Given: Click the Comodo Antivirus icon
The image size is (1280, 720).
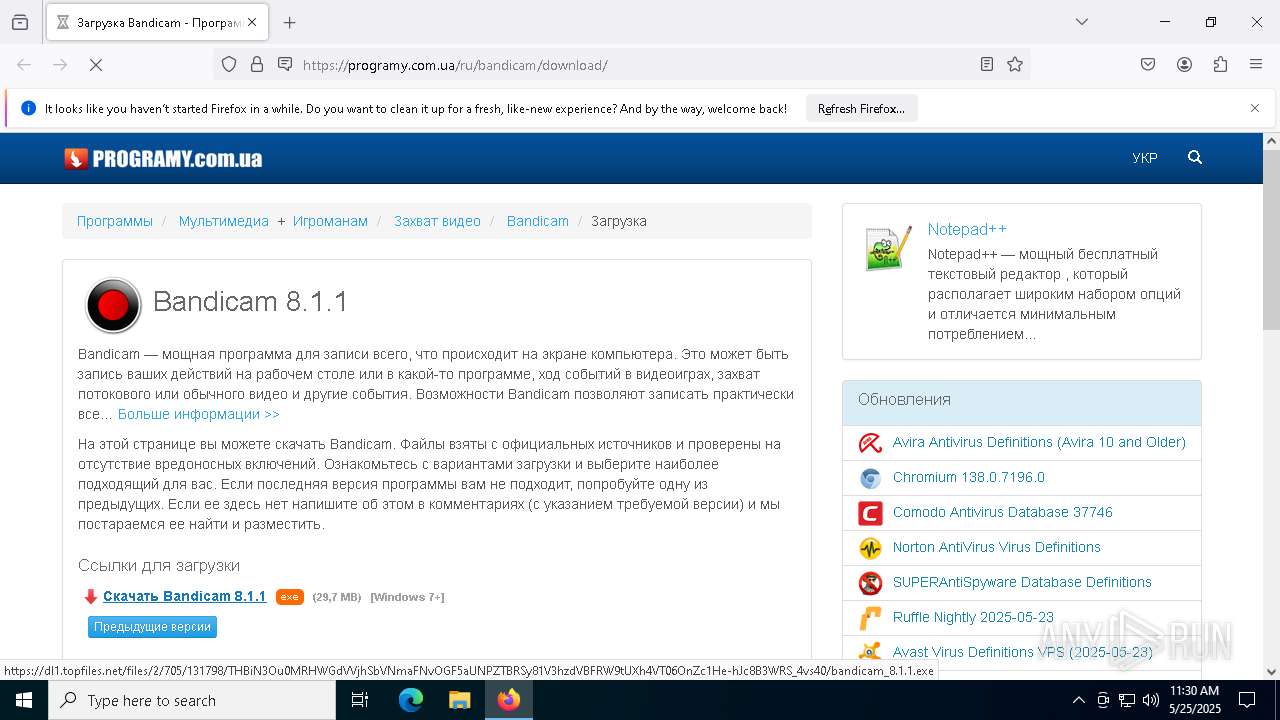Looking at the screenshot, I should [x=870, y=513].
